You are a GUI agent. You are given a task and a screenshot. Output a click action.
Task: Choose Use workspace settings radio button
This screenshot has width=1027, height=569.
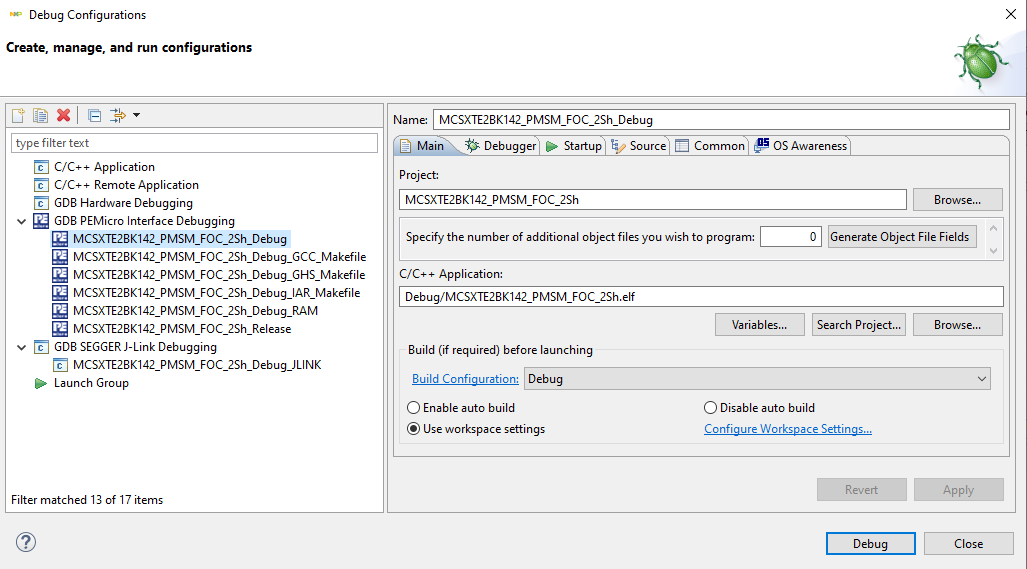click(x=414, y=429)
